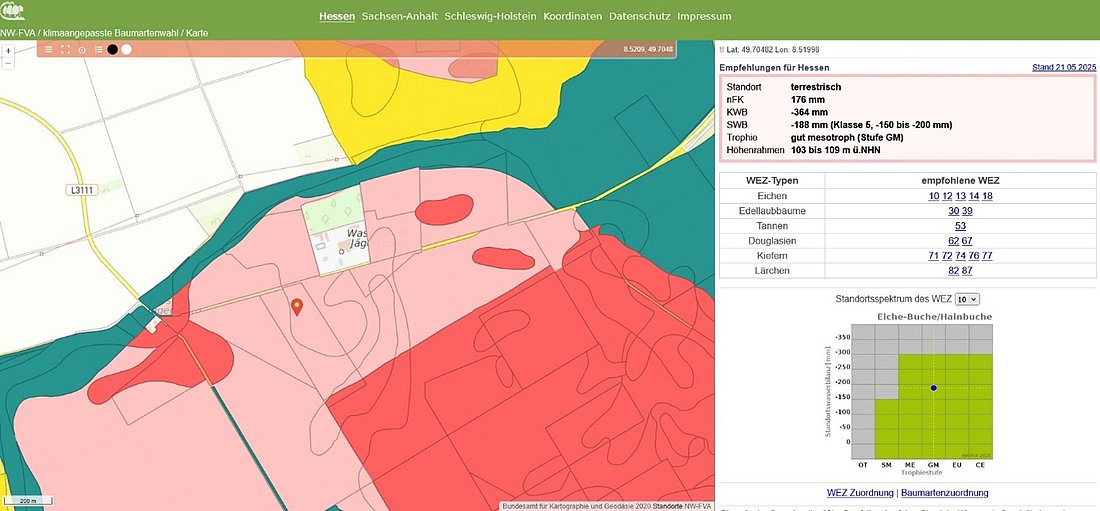Screen dimensions: 1100x511
Task: Expand the Standortsspektrum WEZ dropdown
Action: point(967,299)
